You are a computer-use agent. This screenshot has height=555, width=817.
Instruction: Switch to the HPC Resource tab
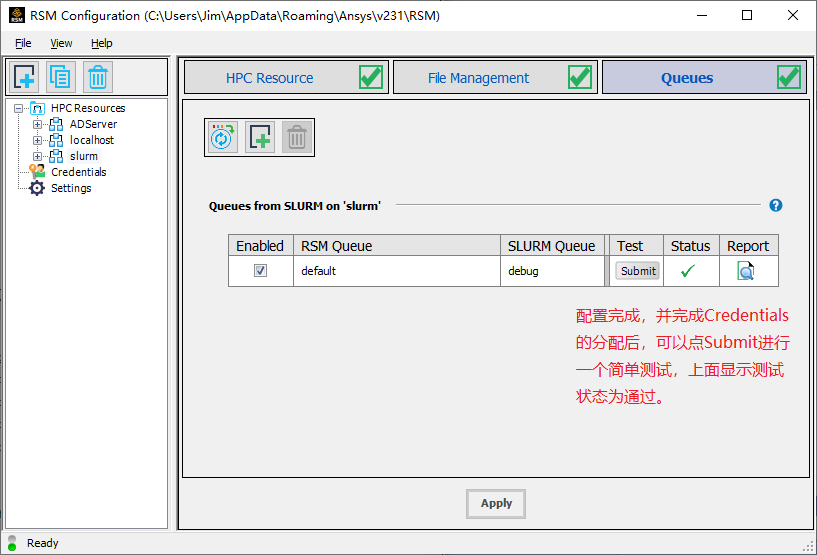(x=286, y=78)
